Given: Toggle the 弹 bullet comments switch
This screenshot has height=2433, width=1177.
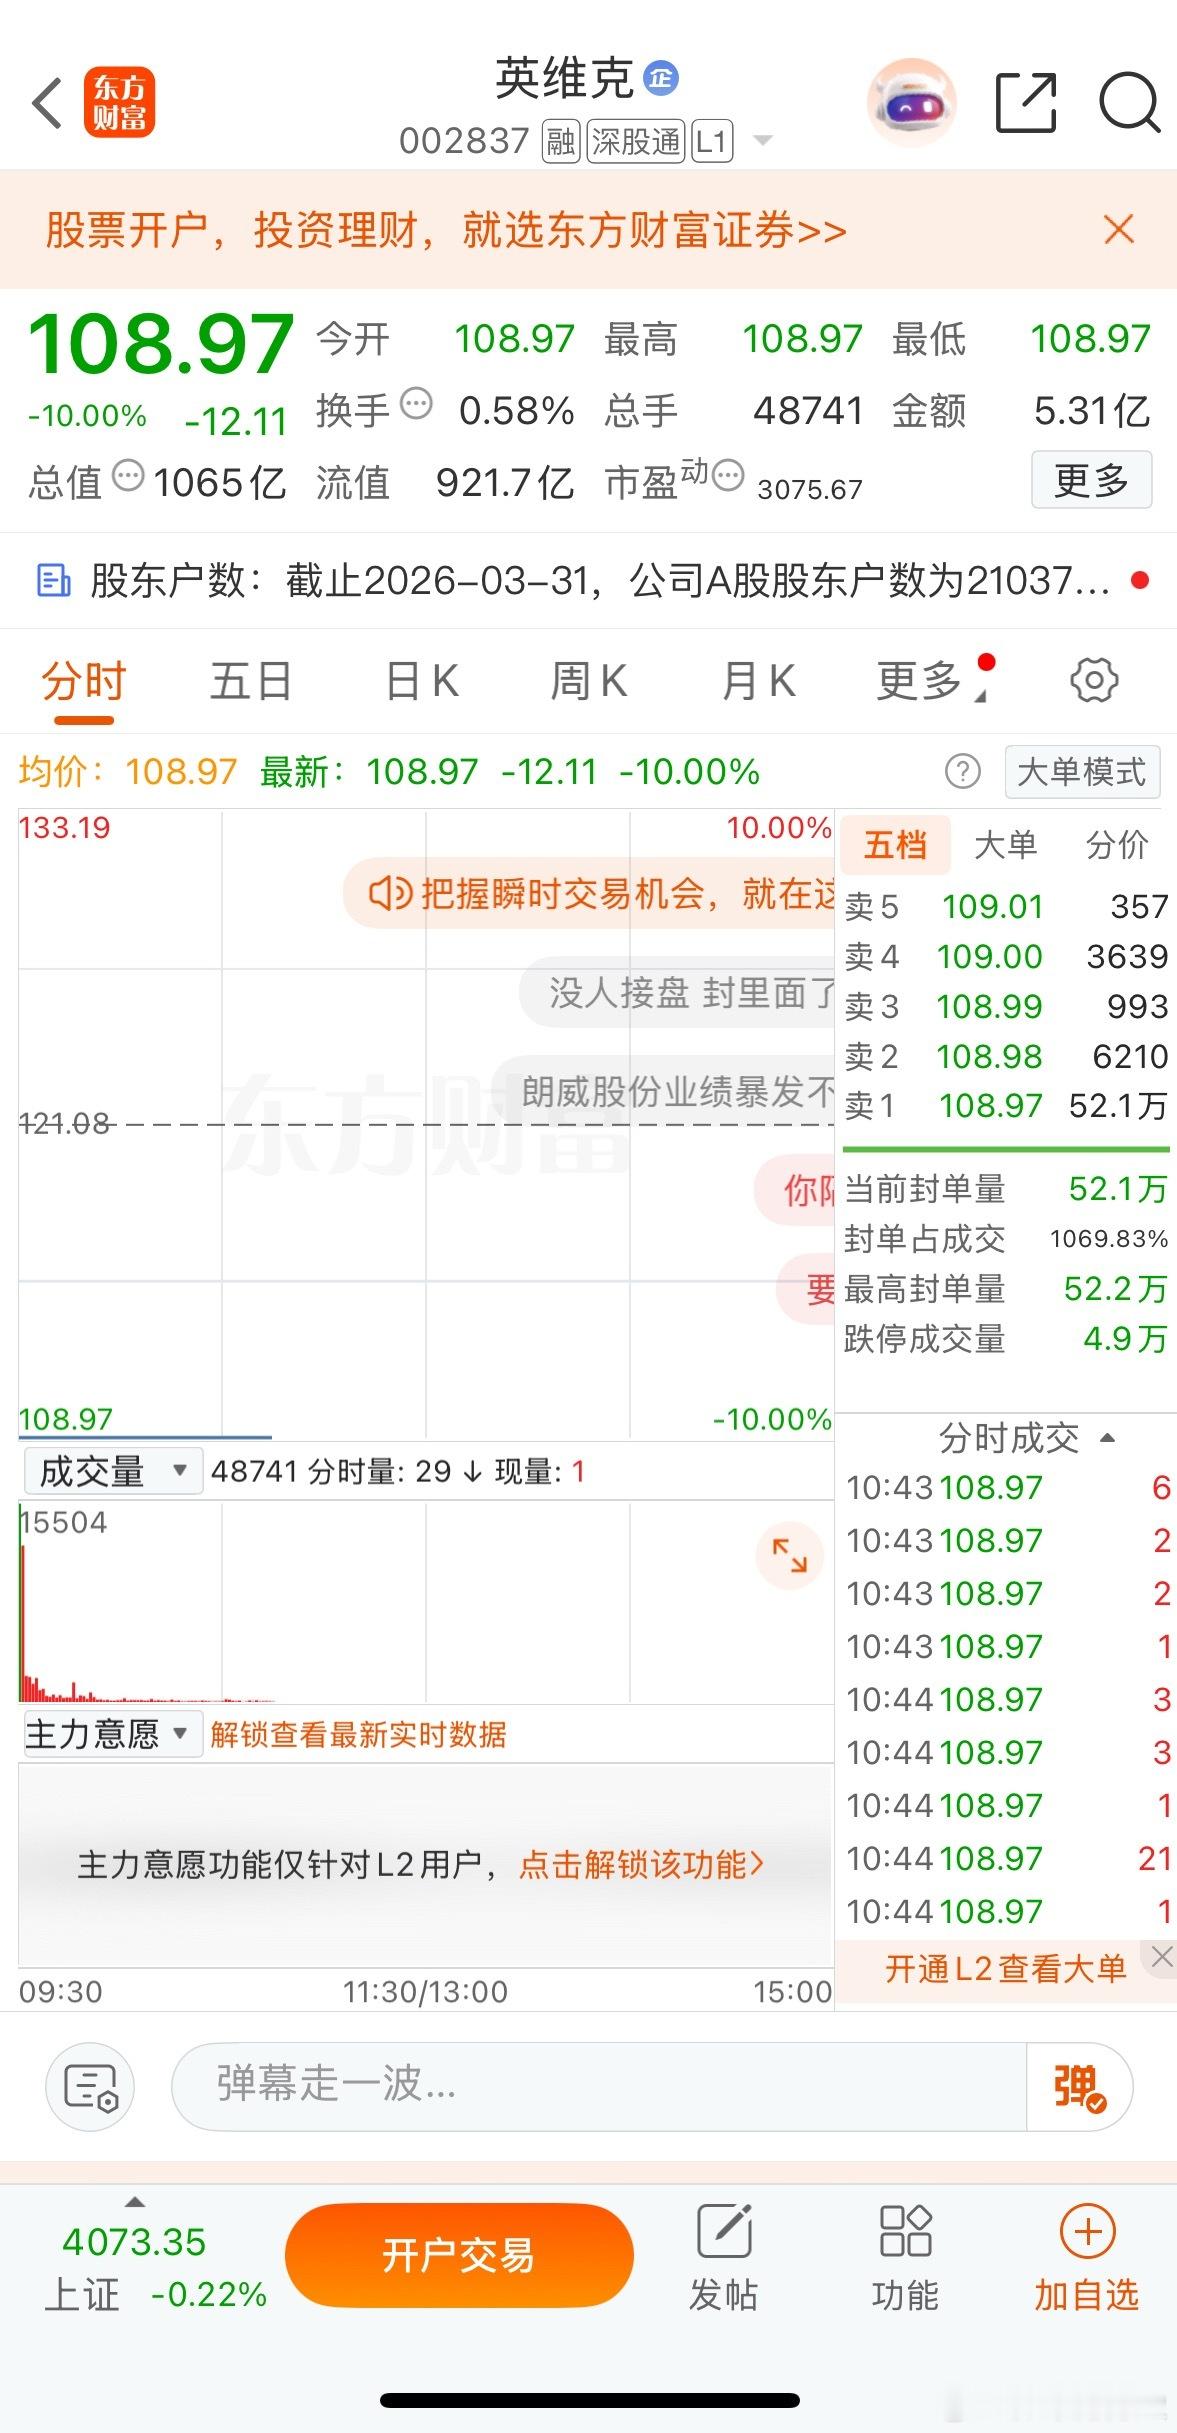Looking at the screenshot, I should pyautogui.click(x=1079, y=2086).
